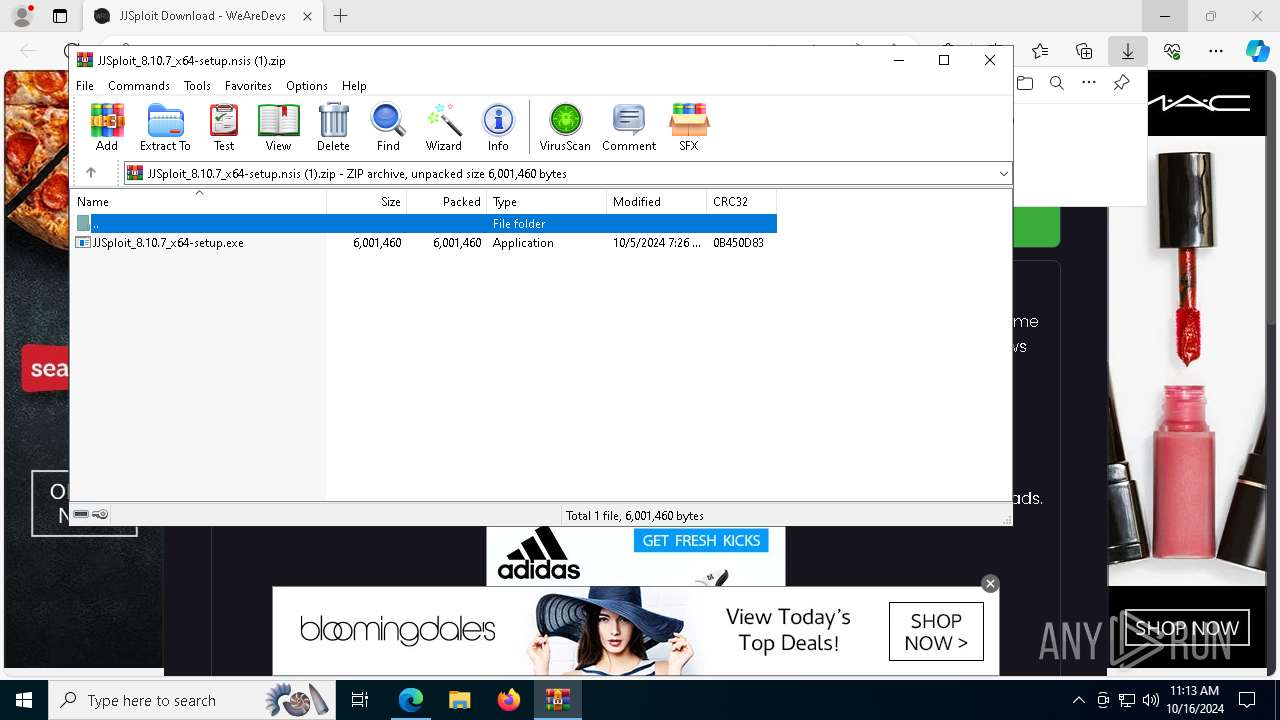Open Edge favorites star icon
1280x720 pixels.
click(x=1040, y=51)
